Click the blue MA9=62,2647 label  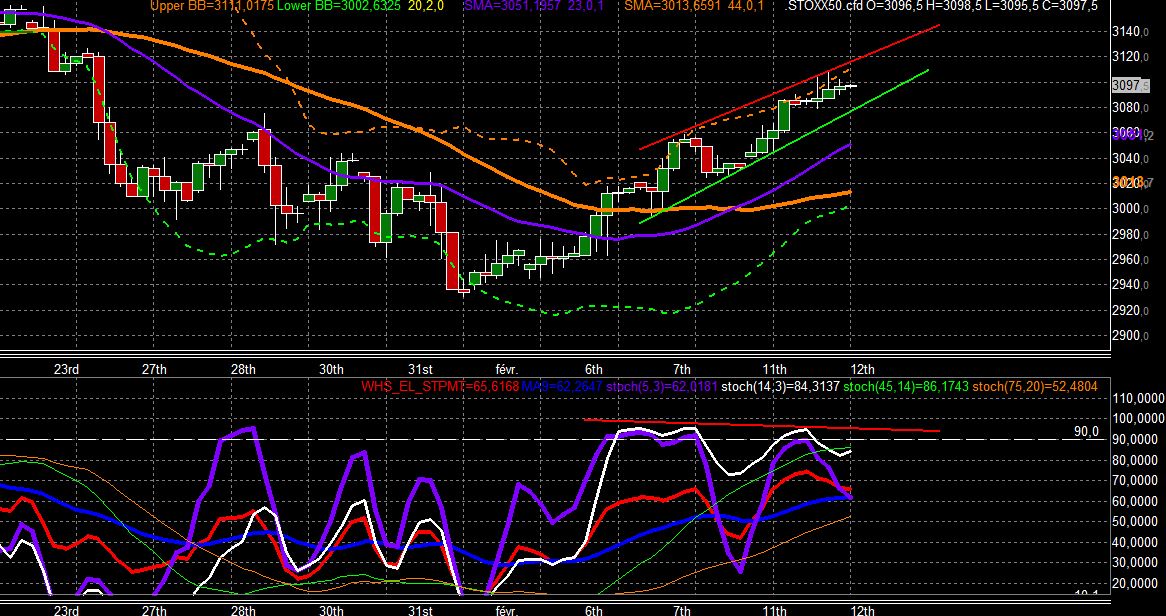pyautogui.click(x=562, y=386)
